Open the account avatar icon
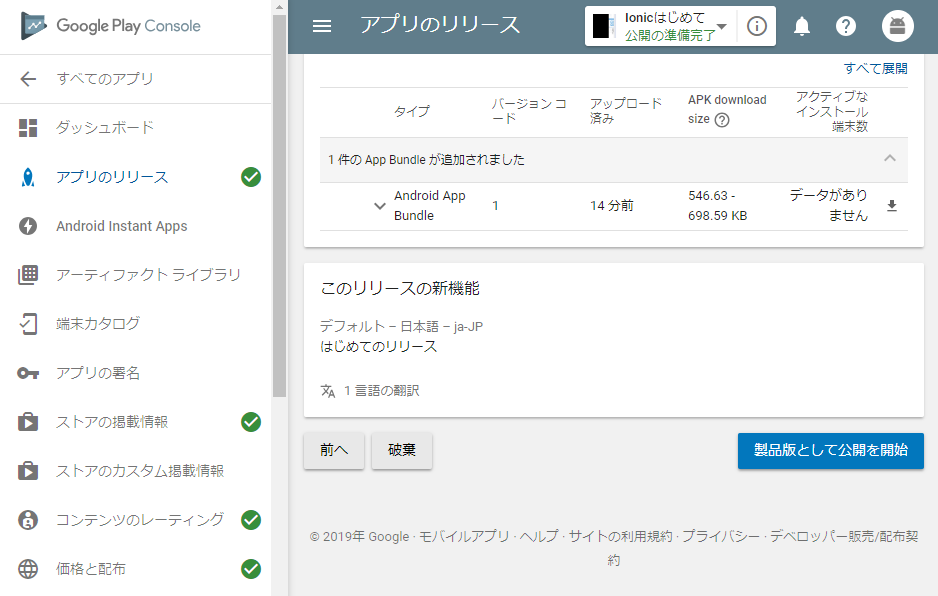This screenshot has height=596, width=938. pyautogui.click(x=897, y=26)
